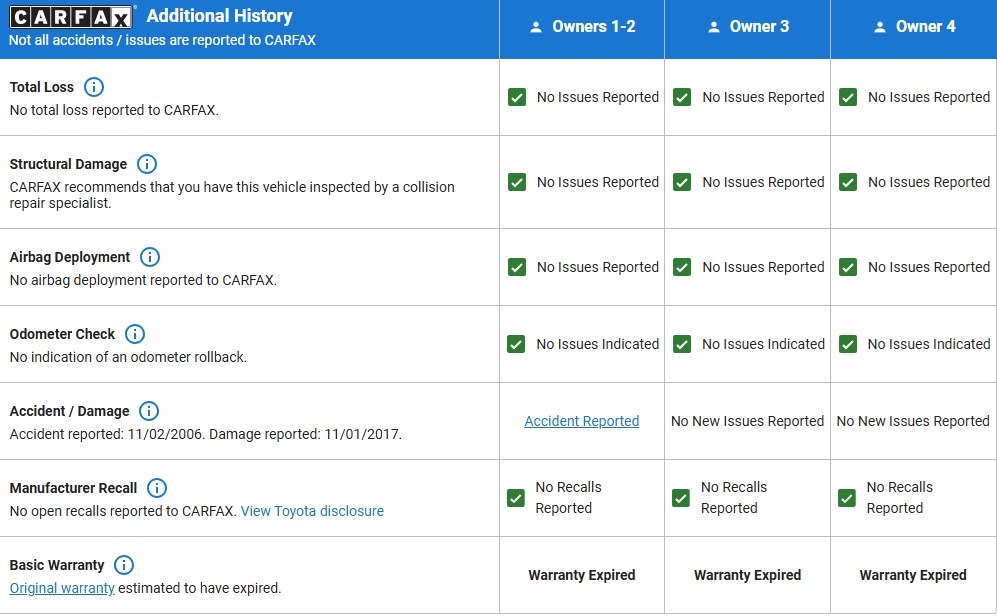This screenshot has height=616, width=997.
Task: Click 'No Issues Indicated' text under Owner 3
Action: pos(764,344)
